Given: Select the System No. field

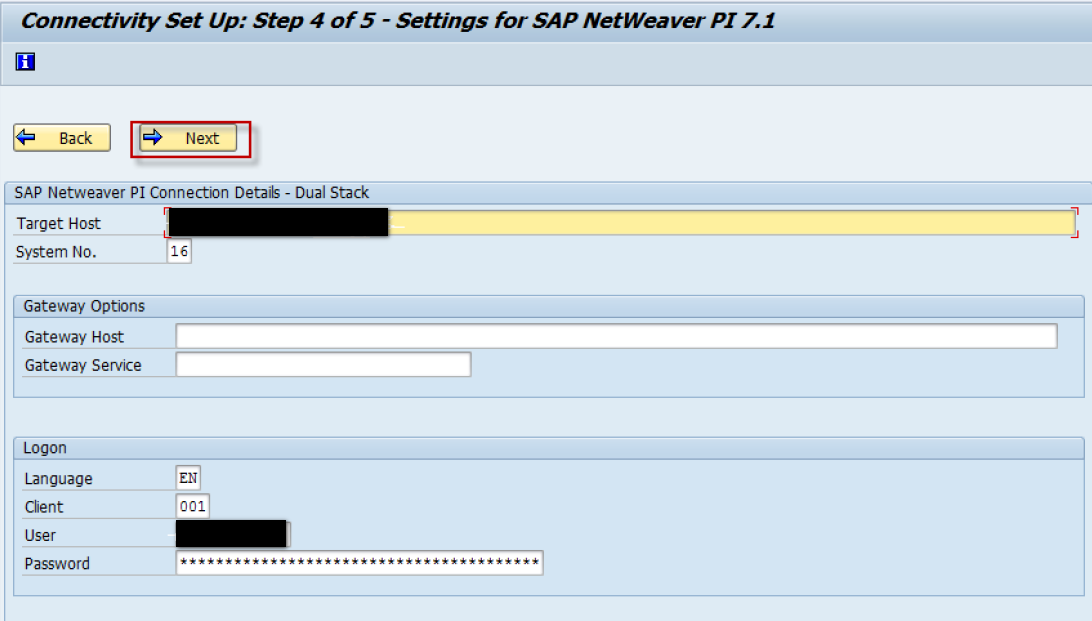Looking at the screenshot, I should coord(179,251).
